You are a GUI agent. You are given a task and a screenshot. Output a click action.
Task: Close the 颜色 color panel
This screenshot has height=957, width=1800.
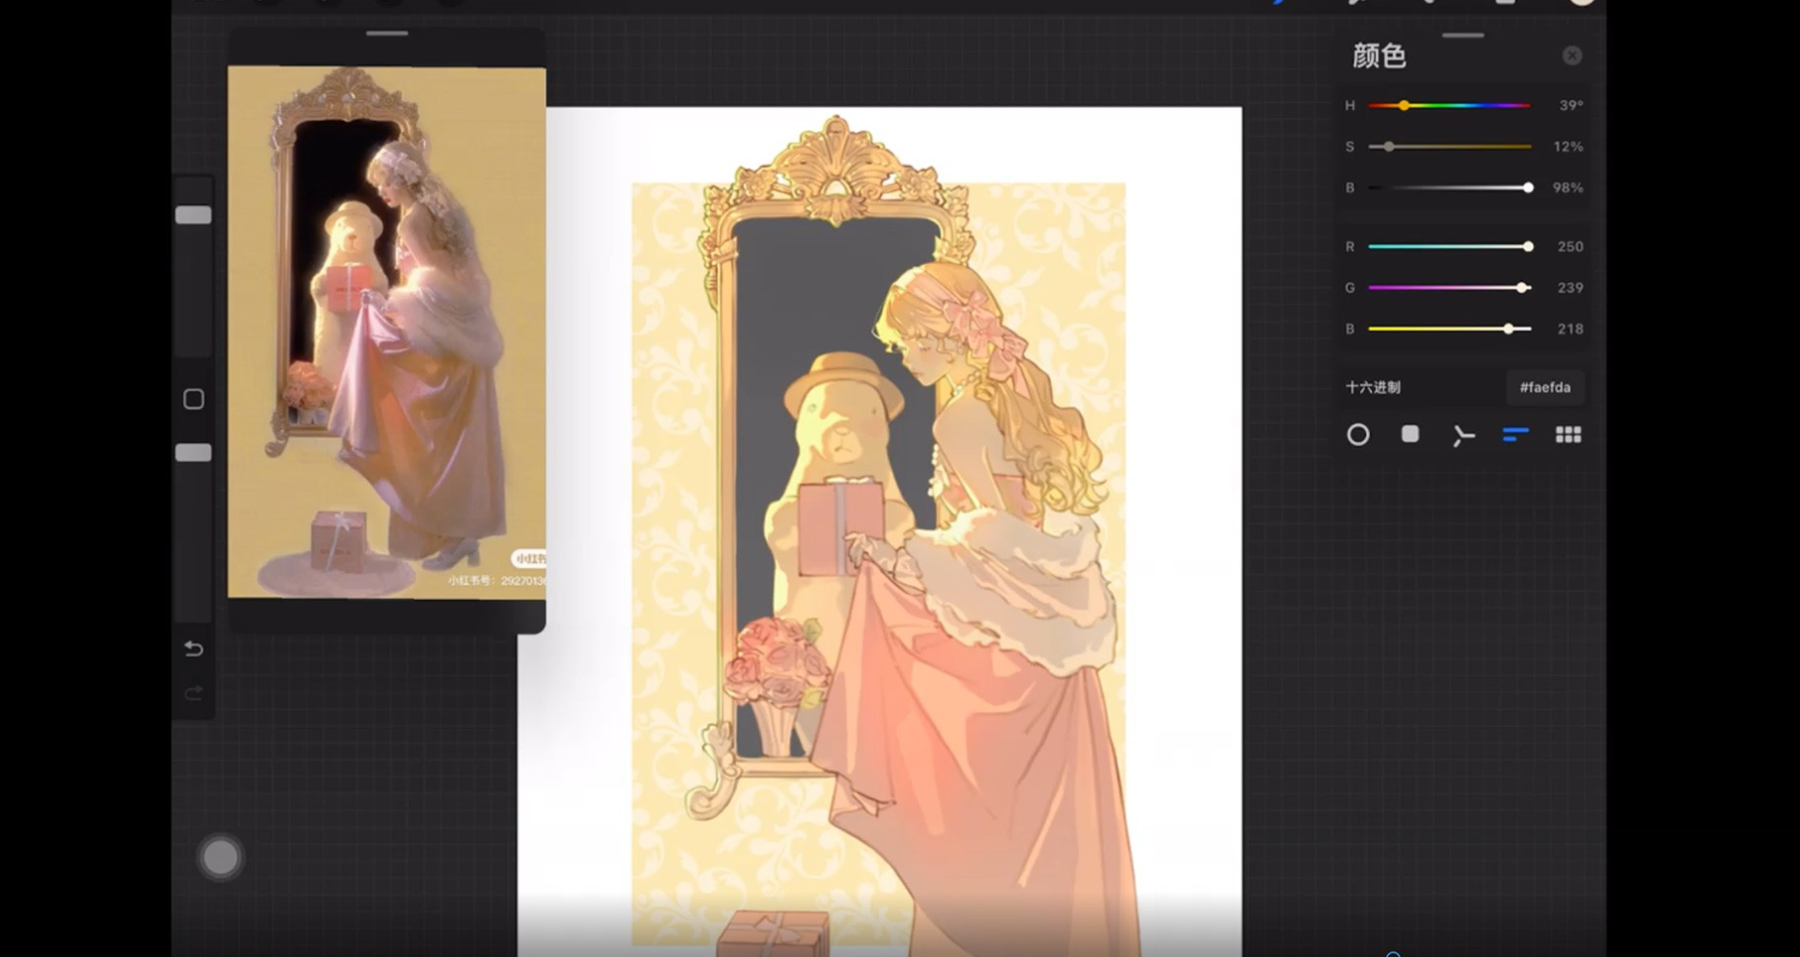(1572, 56)
